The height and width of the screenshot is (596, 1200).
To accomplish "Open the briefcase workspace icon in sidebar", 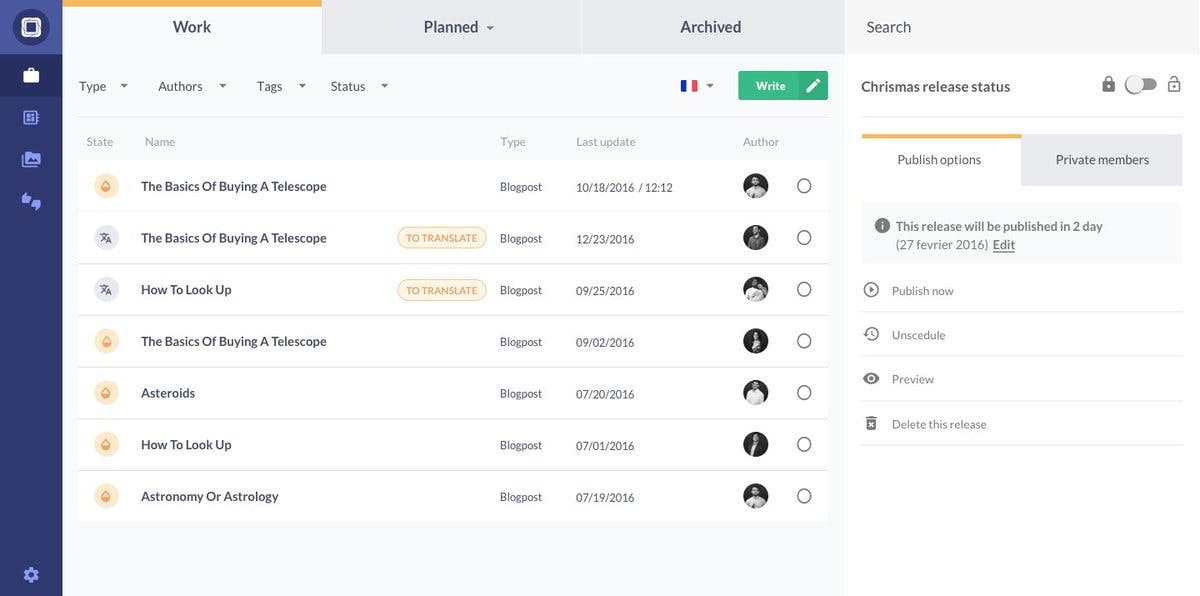I will [30, 72].
